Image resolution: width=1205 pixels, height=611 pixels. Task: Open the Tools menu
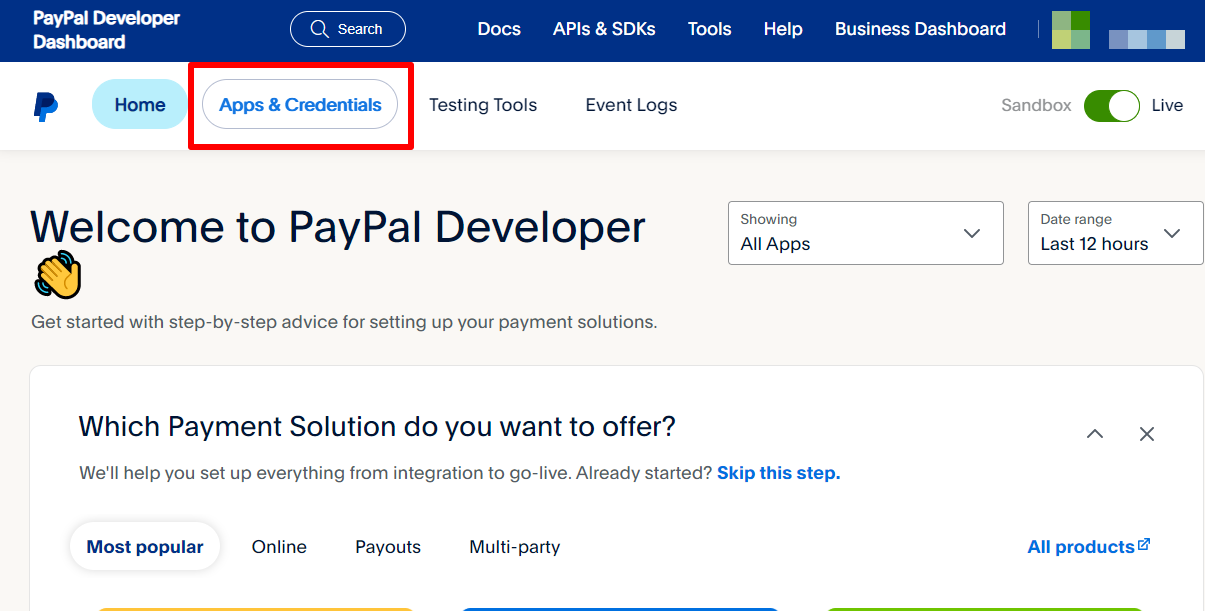(x=710, y=29)
